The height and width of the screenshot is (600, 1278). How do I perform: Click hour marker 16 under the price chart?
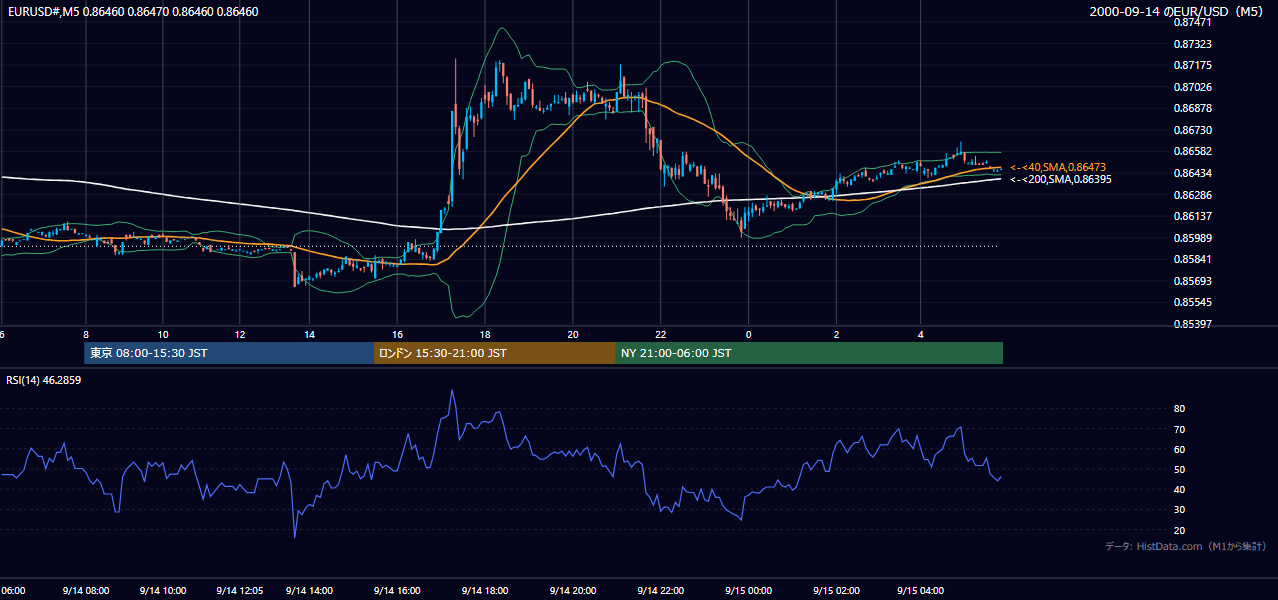pyautogui.click(x=397, y=334)
